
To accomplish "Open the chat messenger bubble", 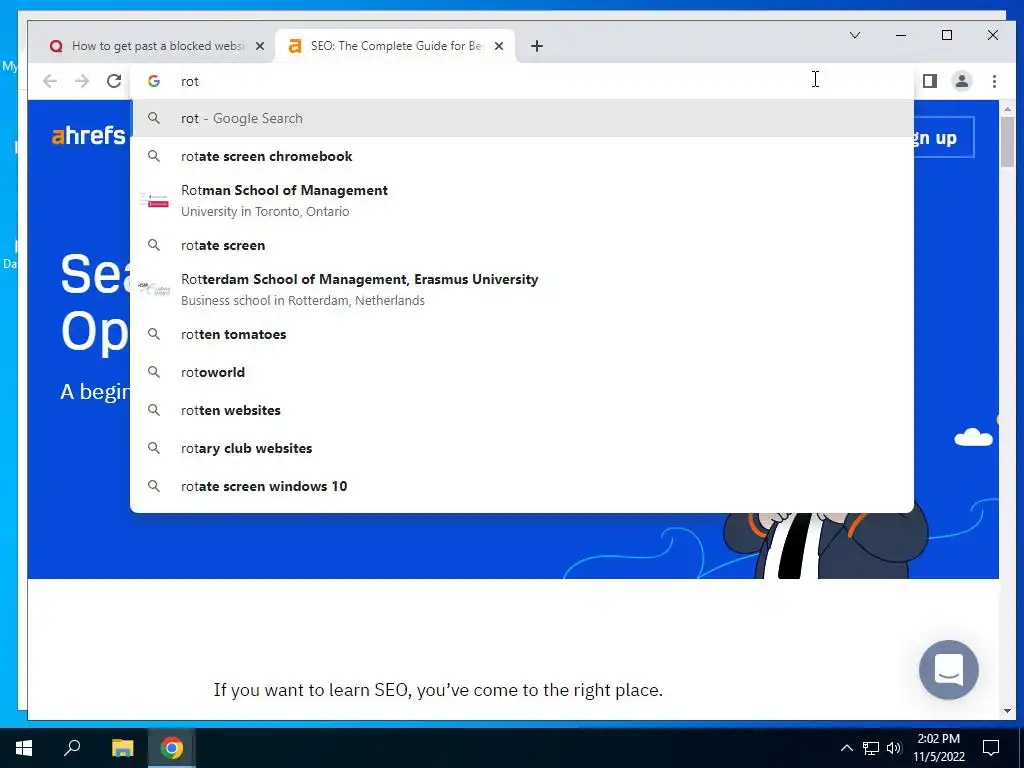I will coord(948,669).
